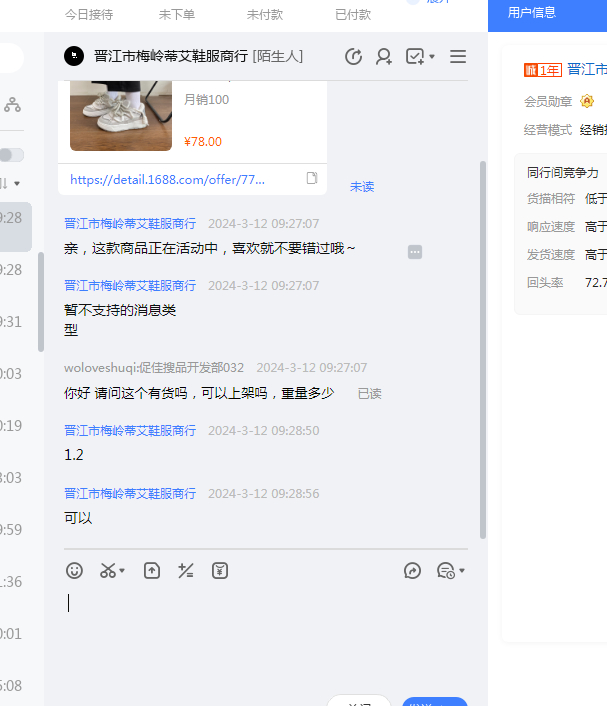This screenshot has height=706, width=607.
Task: Click the message text input field
Action: (266, 639)
